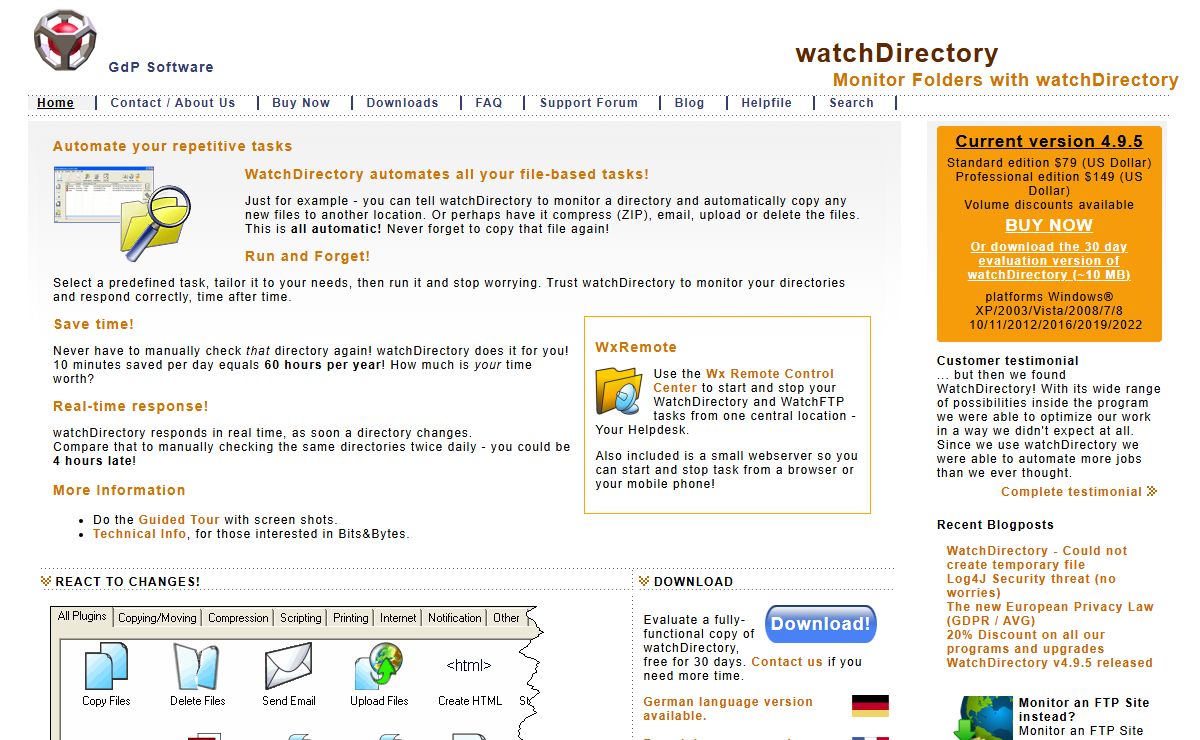The height and width of the screenshot is (740, 1200).
Task: Open Log4J Security threat blogpost
Action: coord(1031,585)
